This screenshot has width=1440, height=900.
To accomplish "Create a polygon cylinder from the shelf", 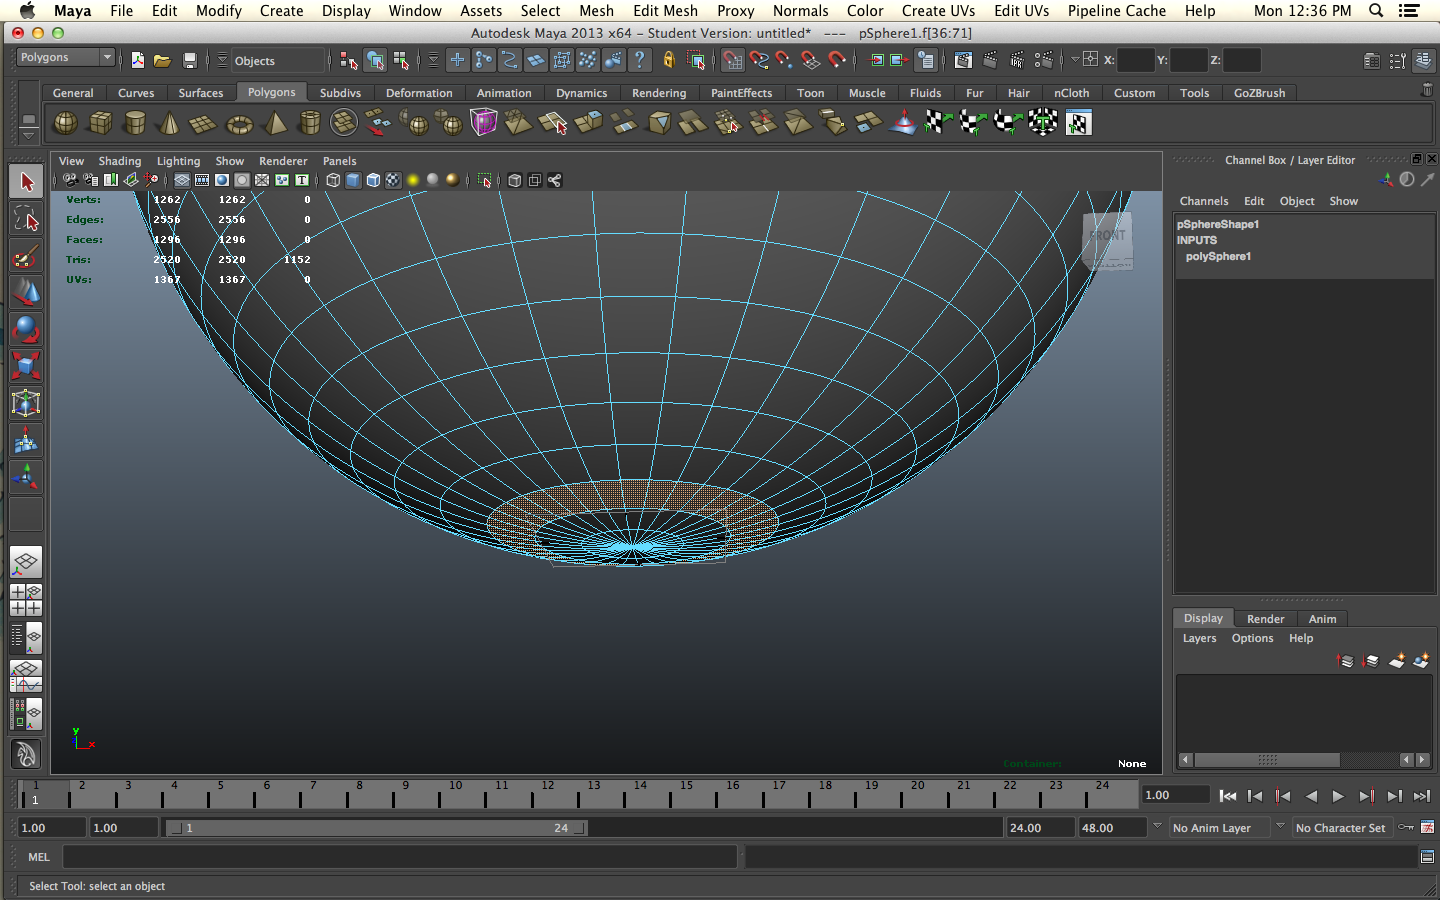I will coord(135,123).
